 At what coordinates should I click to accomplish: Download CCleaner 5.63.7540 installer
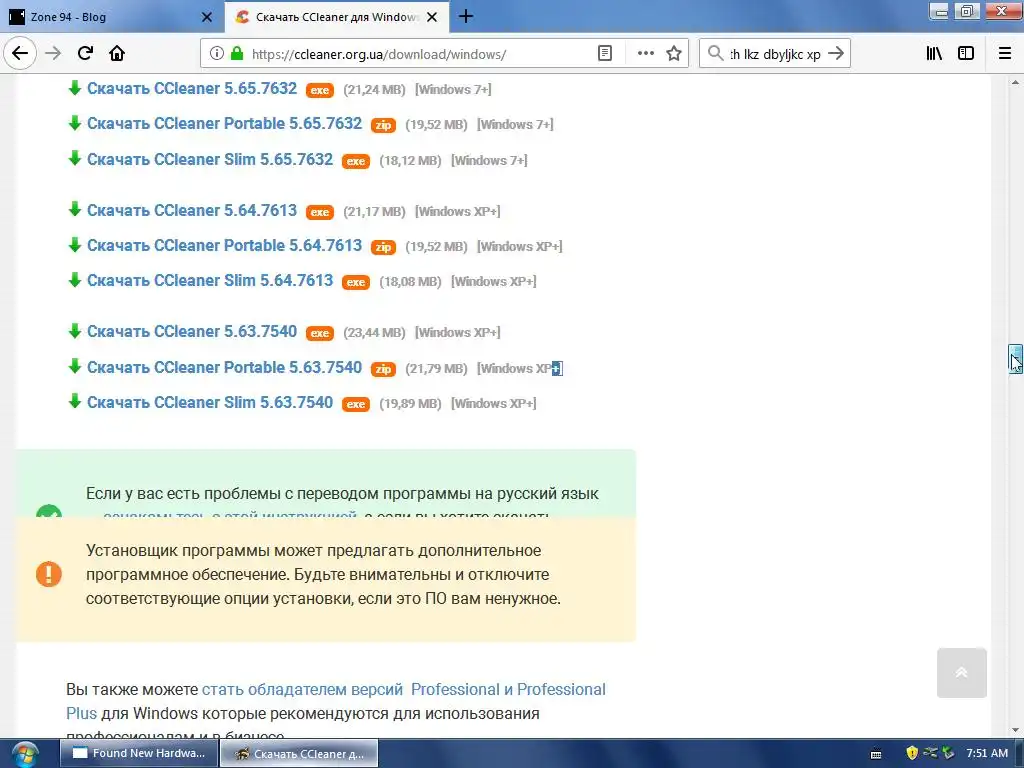[192, 331]
